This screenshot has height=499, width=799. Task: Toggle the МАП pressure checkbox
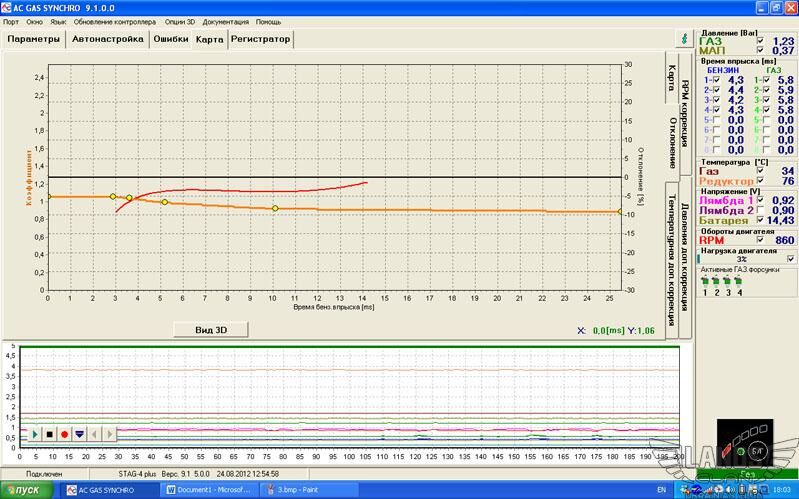pyautogui.click(x=760, y=50)
